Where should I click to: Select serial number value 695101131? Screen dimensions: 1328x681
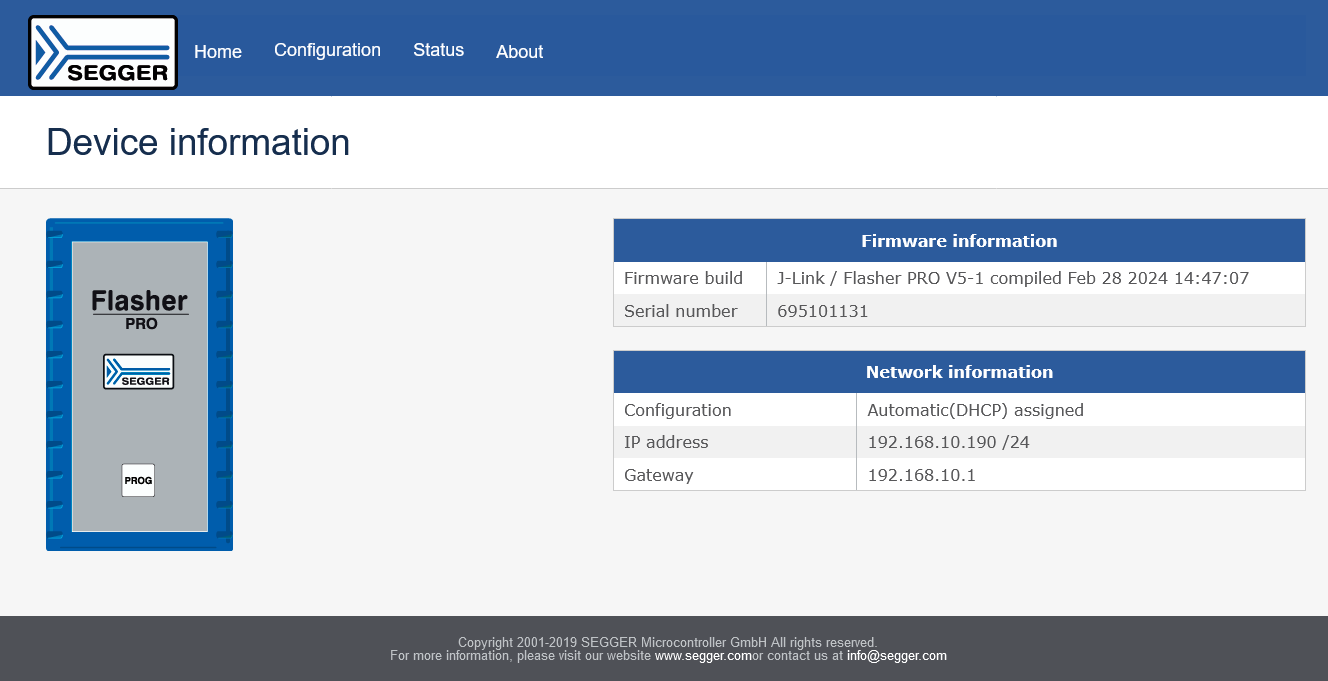click(x=1036, y=311)
